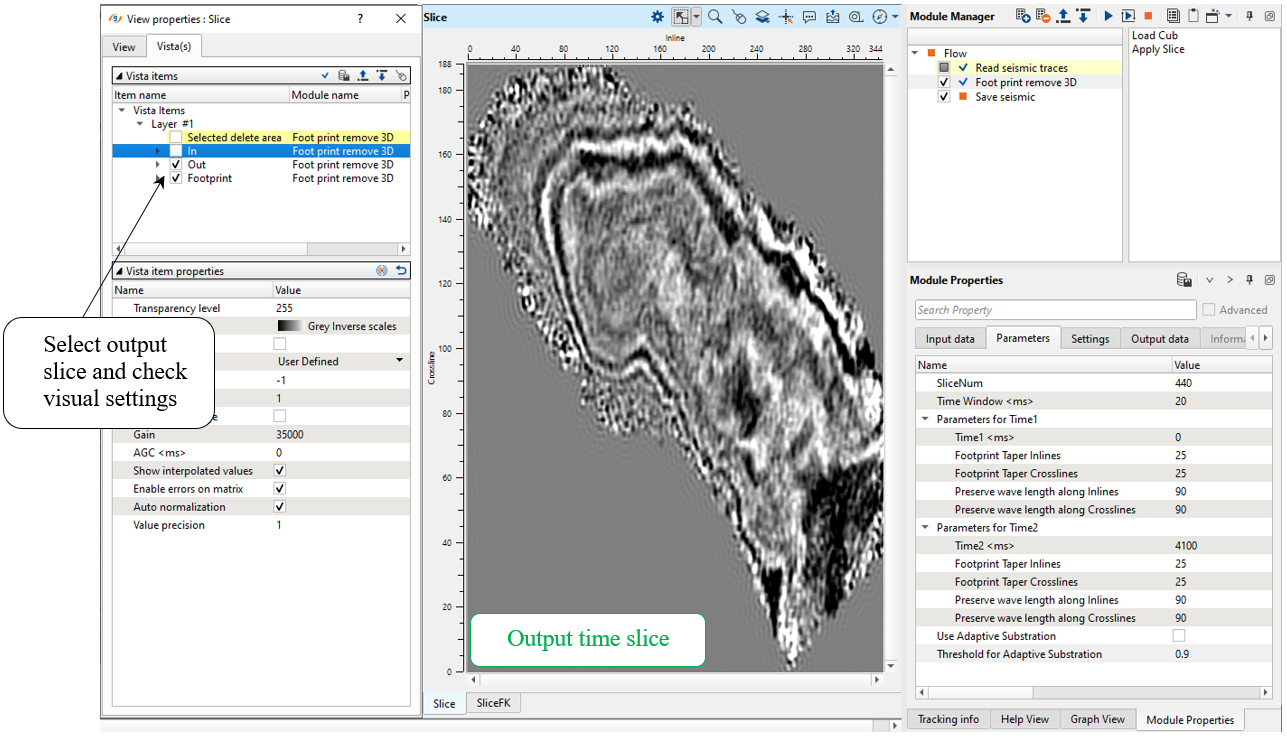
Task: Open the Output data tab
Action: 1159,339
